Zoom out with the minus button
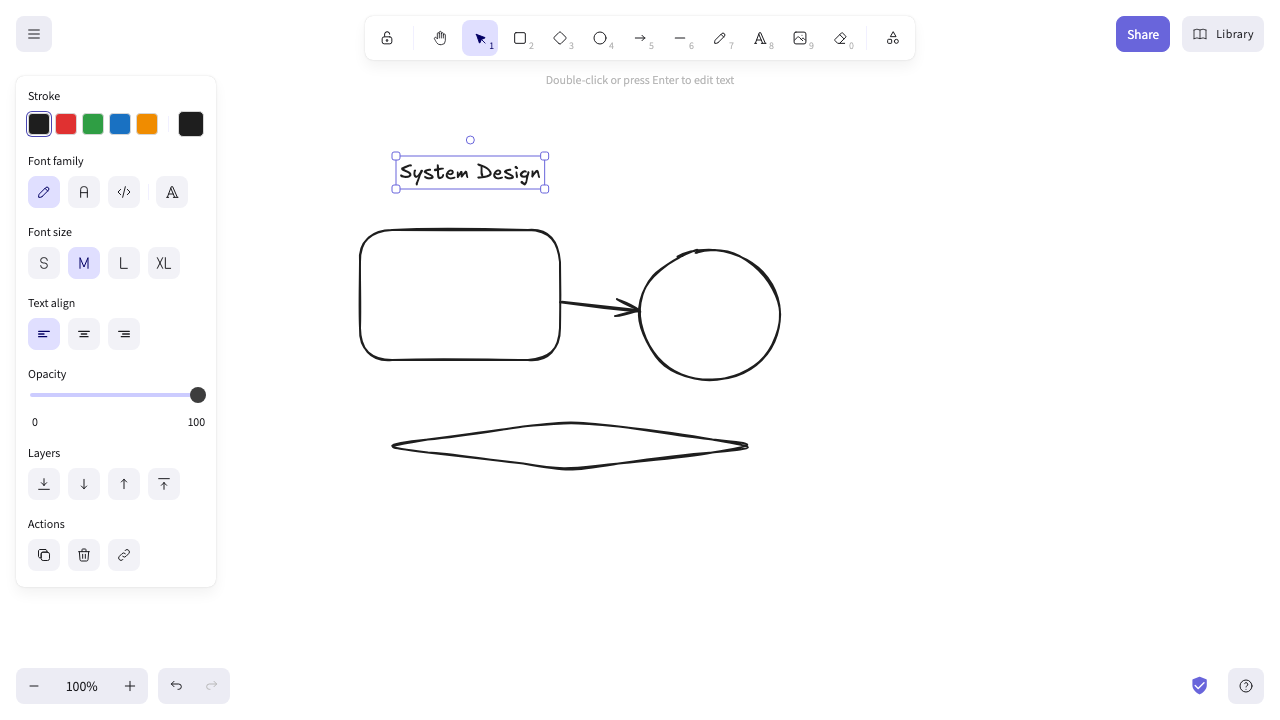The image size is (1280, 720). (34, 686)
